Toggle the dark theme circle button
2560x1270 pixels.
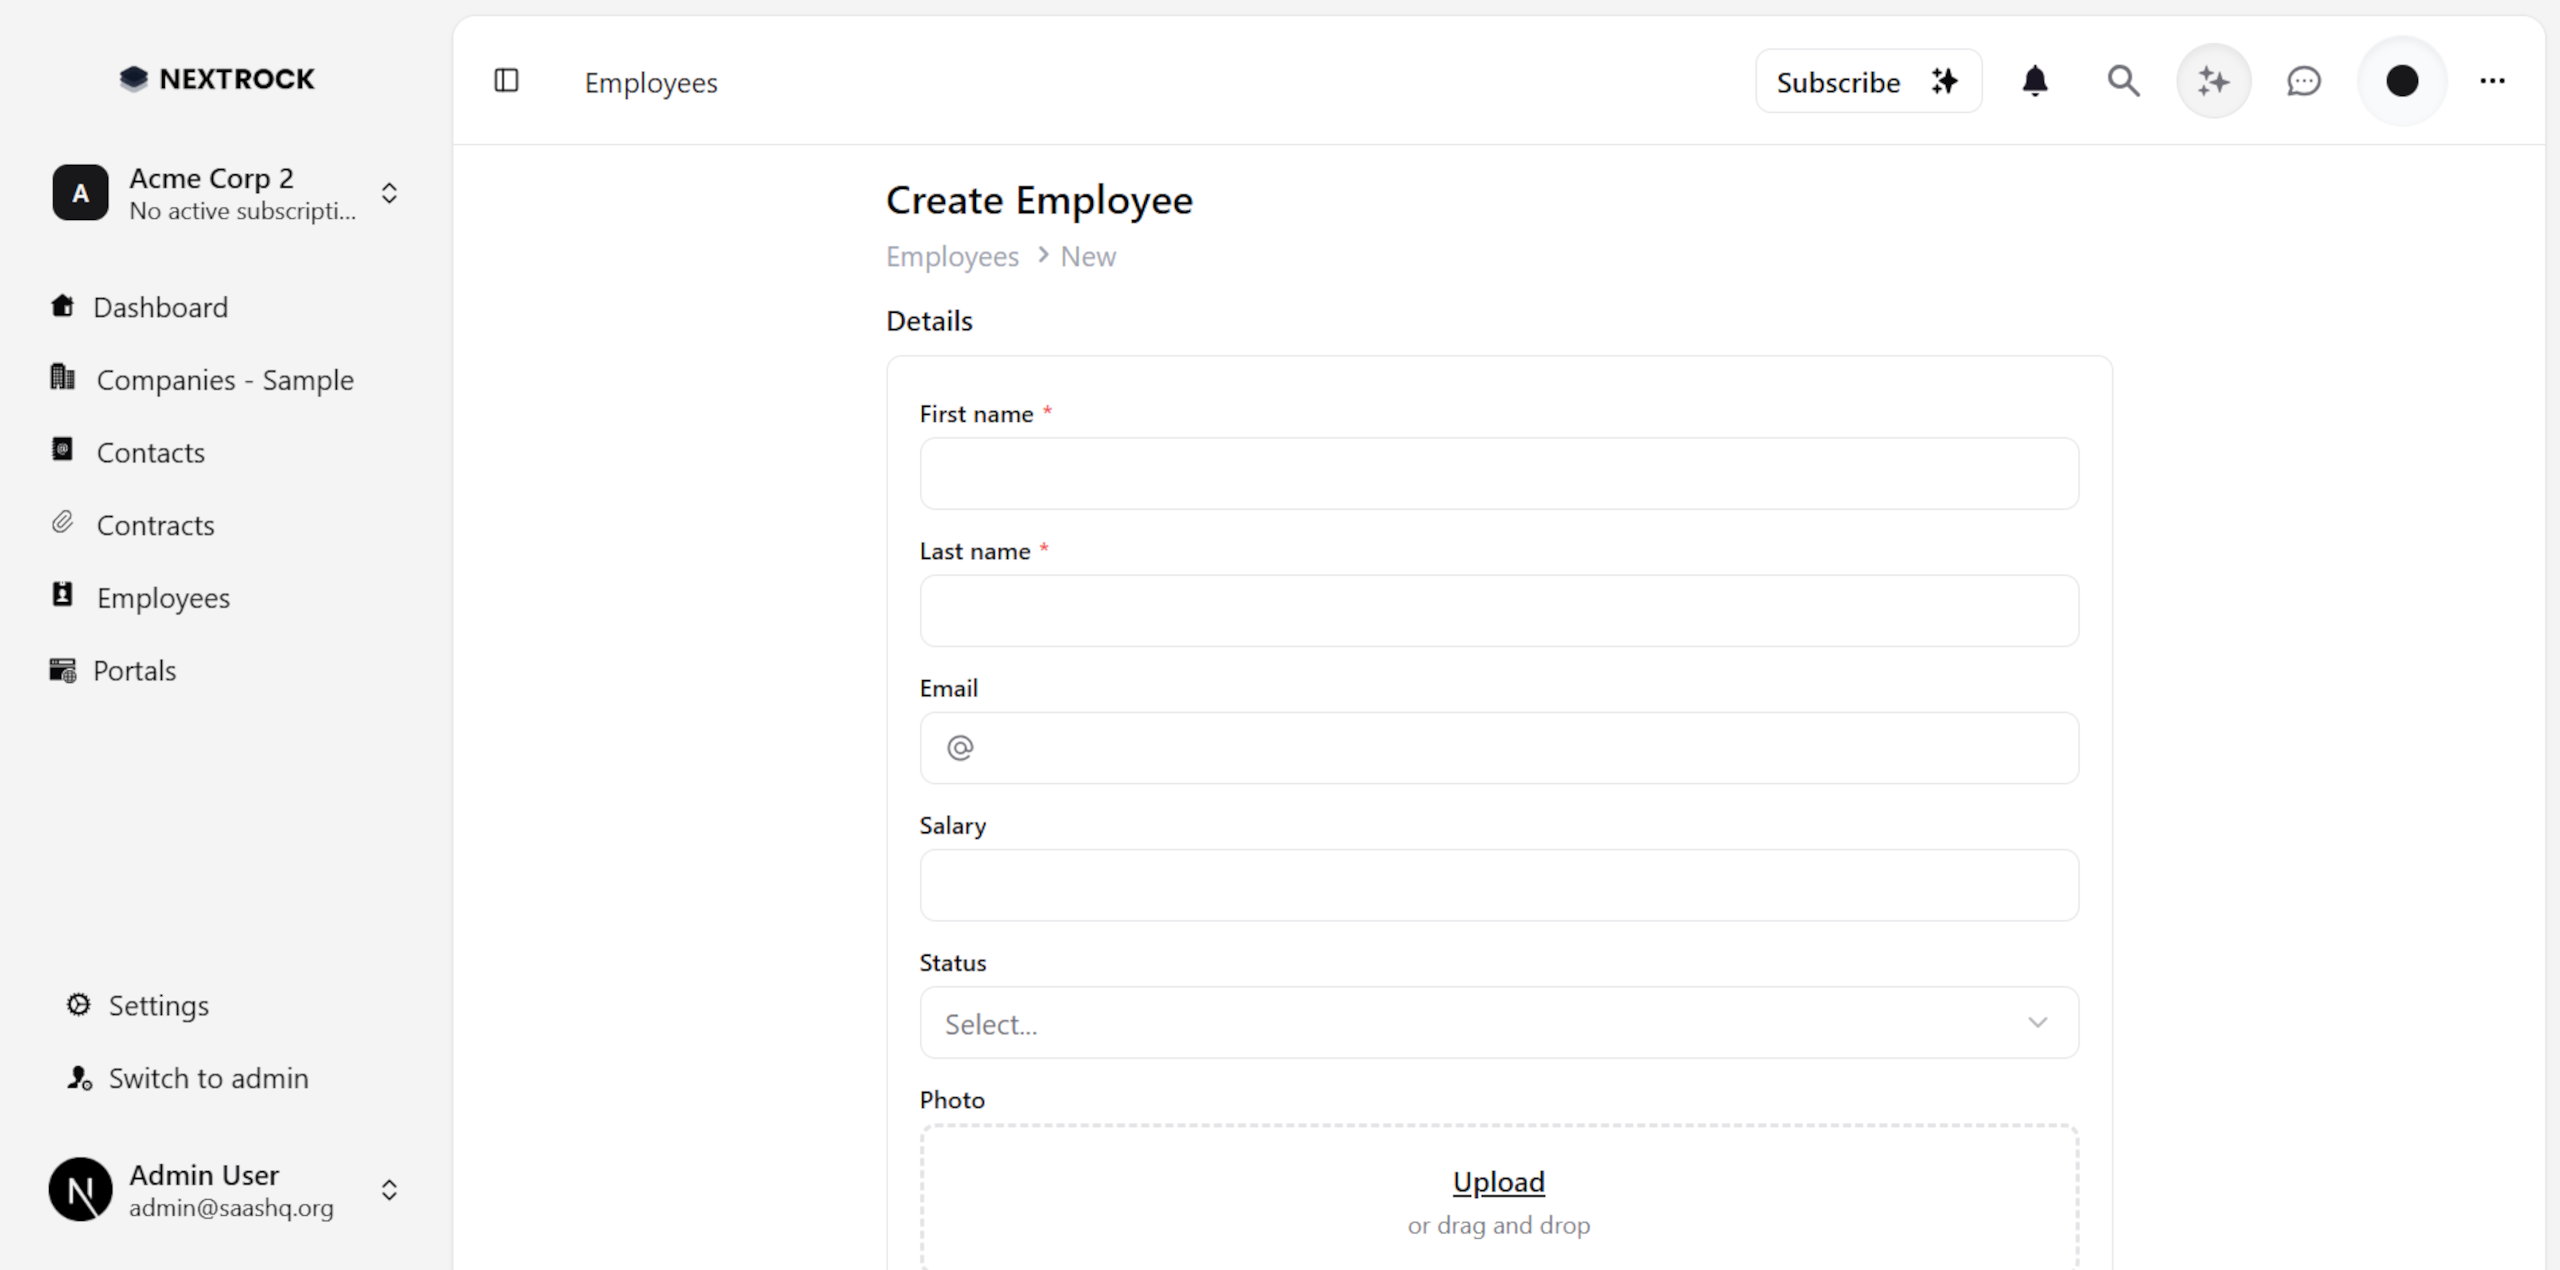tap(2402, 81)
